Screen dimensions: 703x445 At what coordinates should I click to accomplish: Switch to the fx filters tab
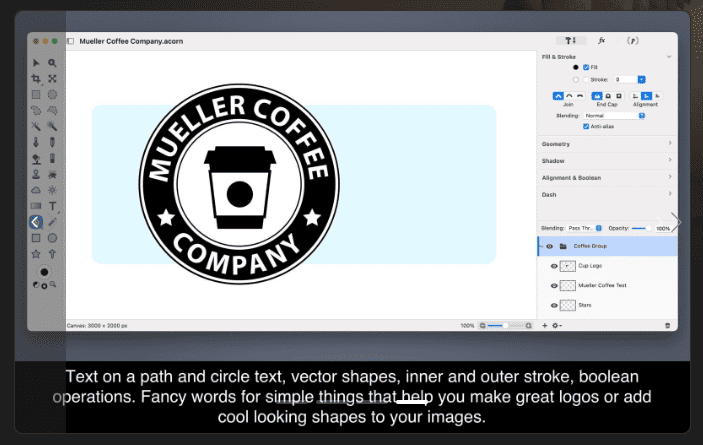tap(601, 41)
